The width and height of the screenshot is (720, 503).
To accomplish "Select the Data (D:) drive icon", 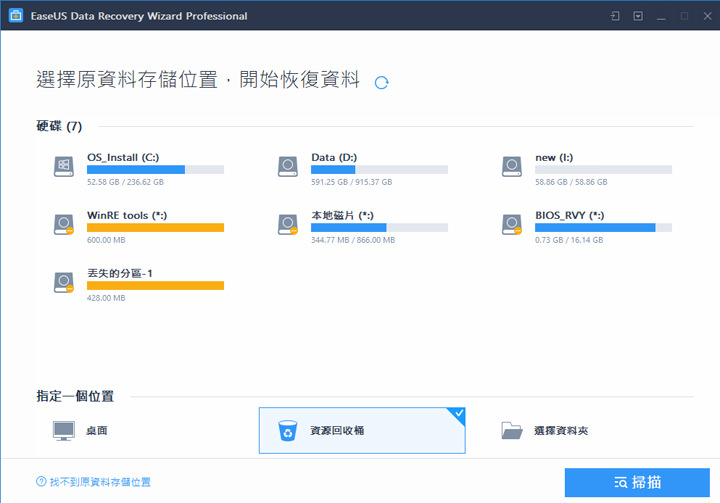I will pyautogui.click(x=288, y=165).
